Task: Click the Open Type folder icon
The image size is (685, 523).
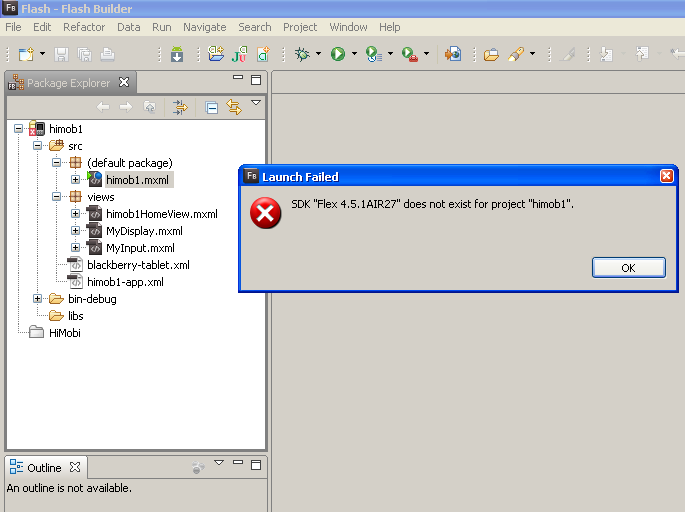Action: [x=491, y=55]
